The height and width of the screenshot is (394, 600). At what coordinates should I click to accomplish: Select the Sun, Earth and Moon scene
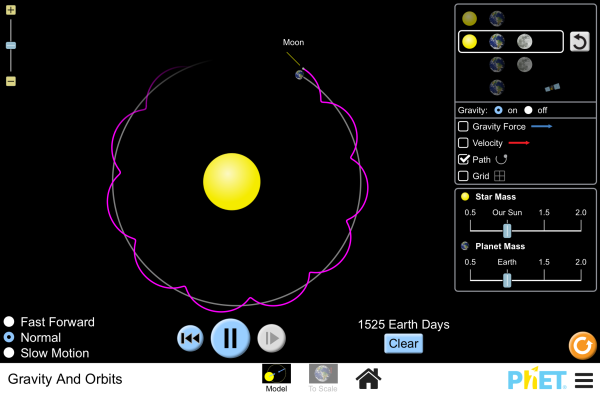(510, 41)
